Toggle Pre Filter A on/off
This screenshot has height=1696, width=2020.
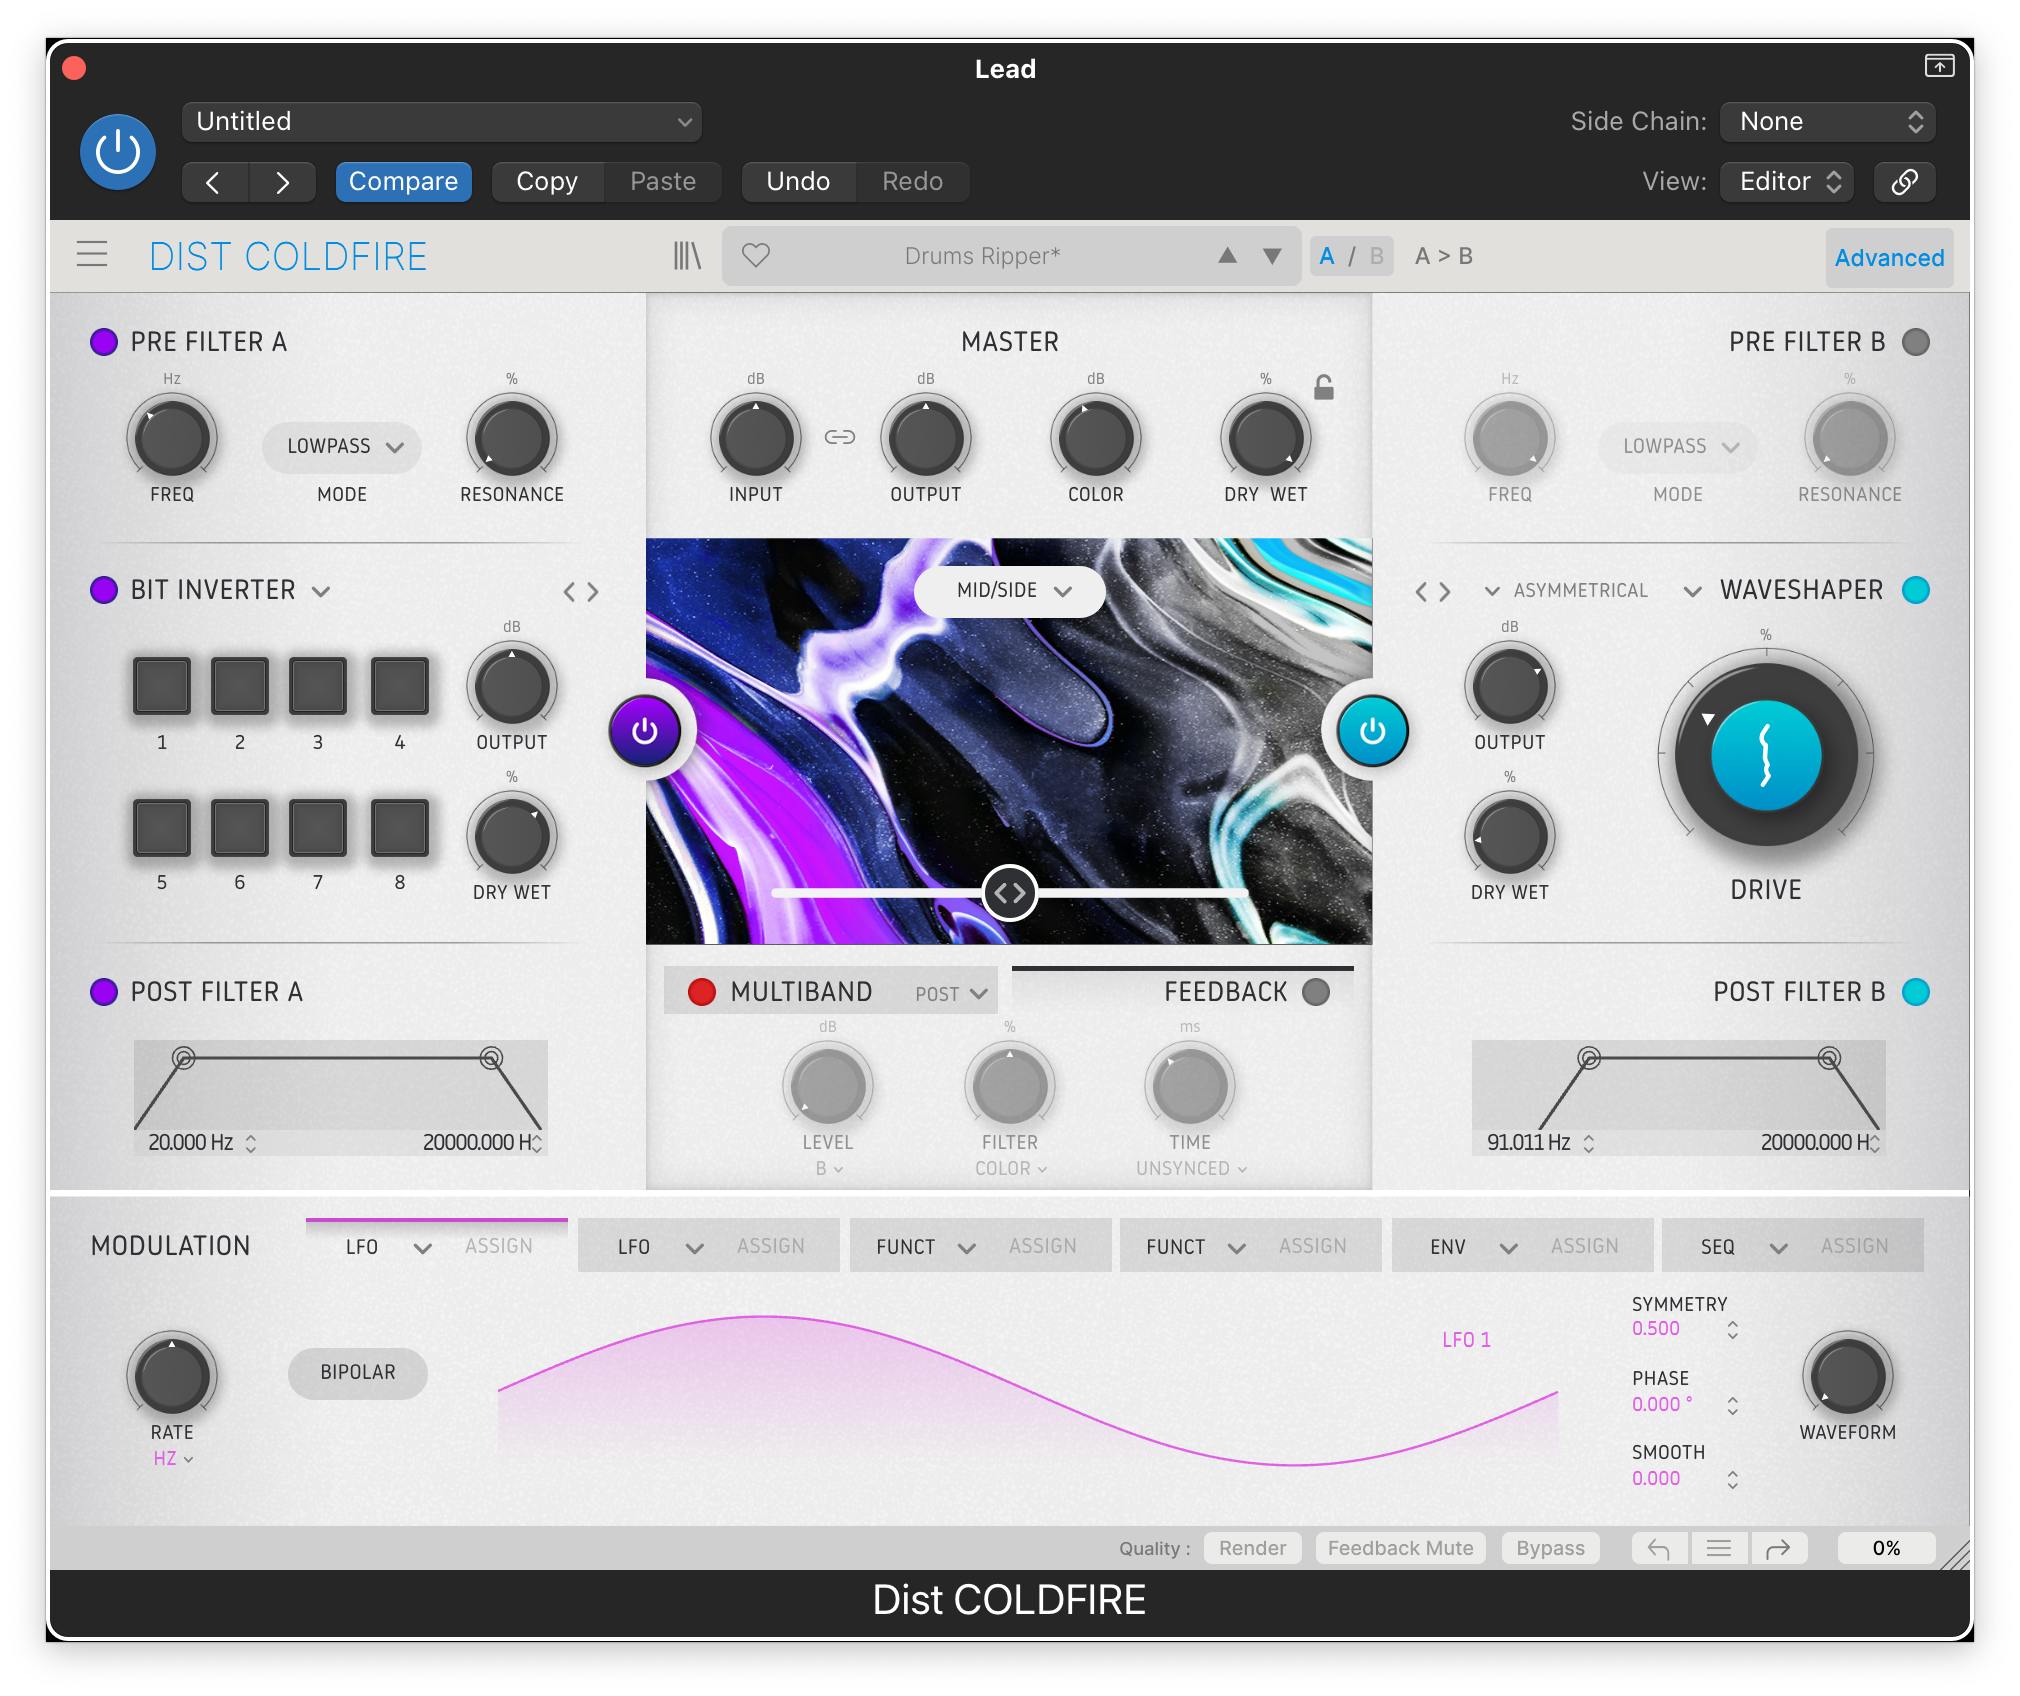[104, 342]
